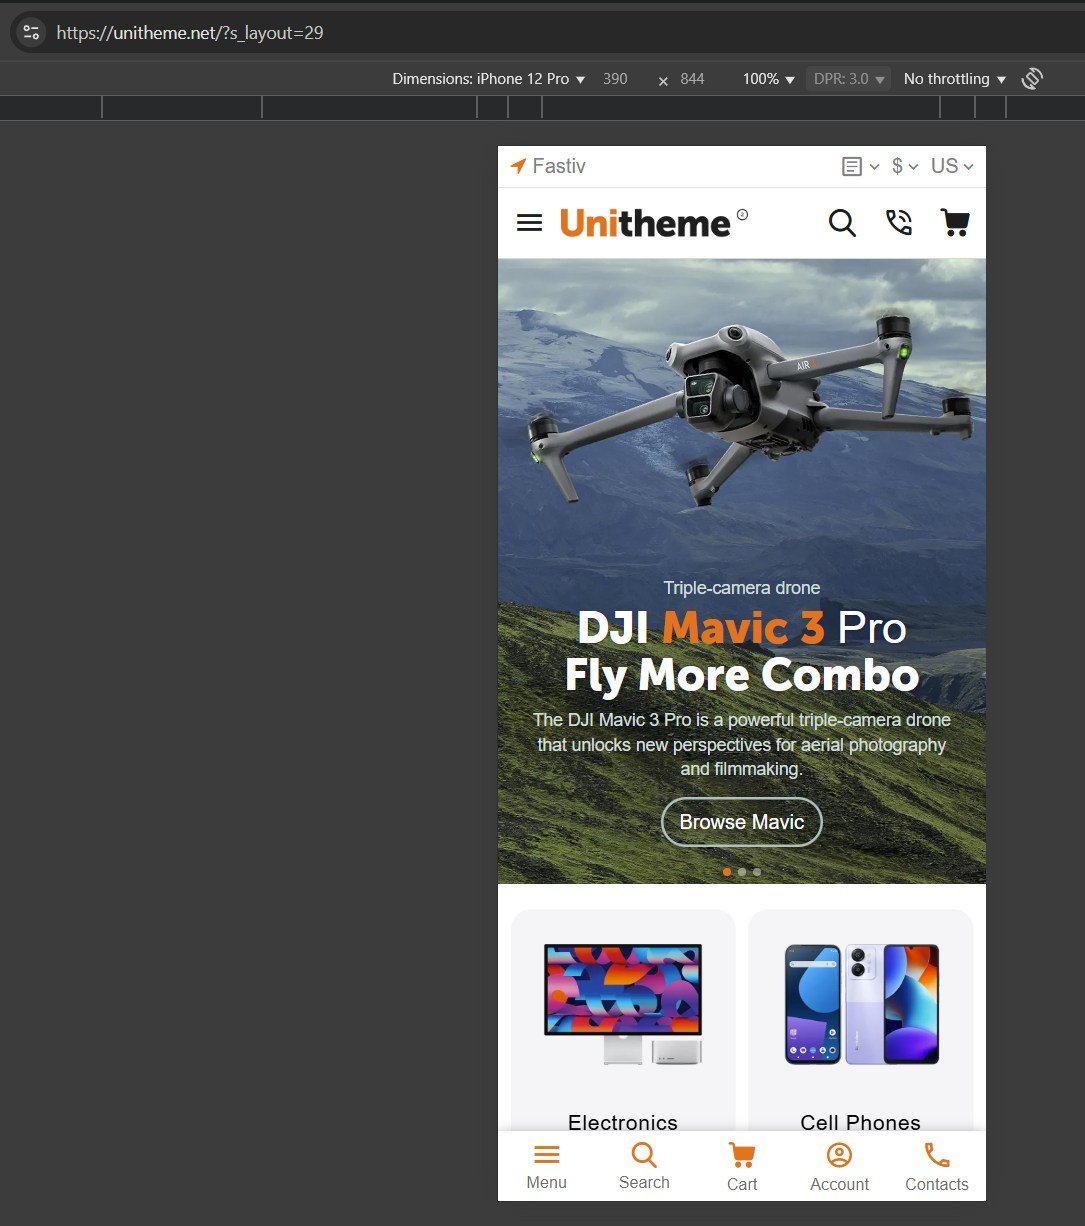
Task: Select the third carousel dot
Action: pos(757,872)
